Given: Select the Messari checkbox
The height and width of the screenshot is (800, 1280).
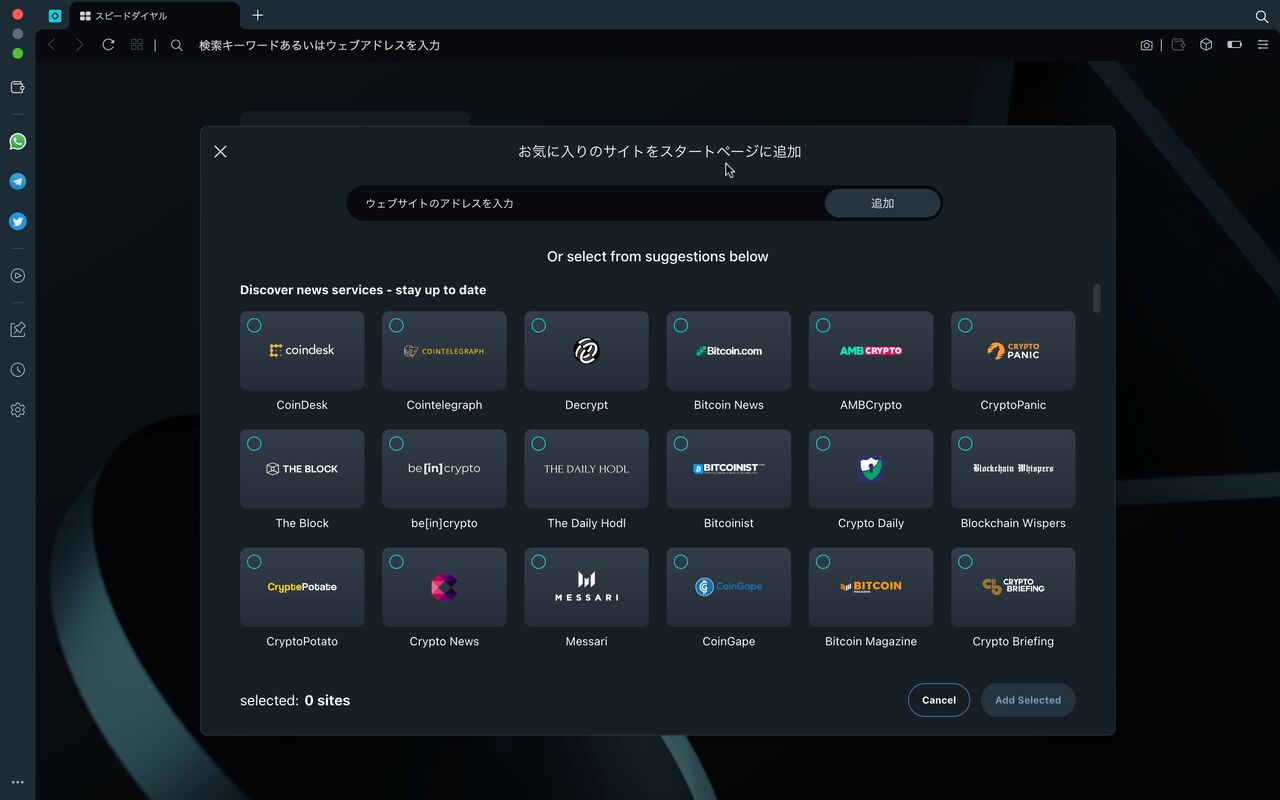Looking at the screenshot, I should pos(538,562).
